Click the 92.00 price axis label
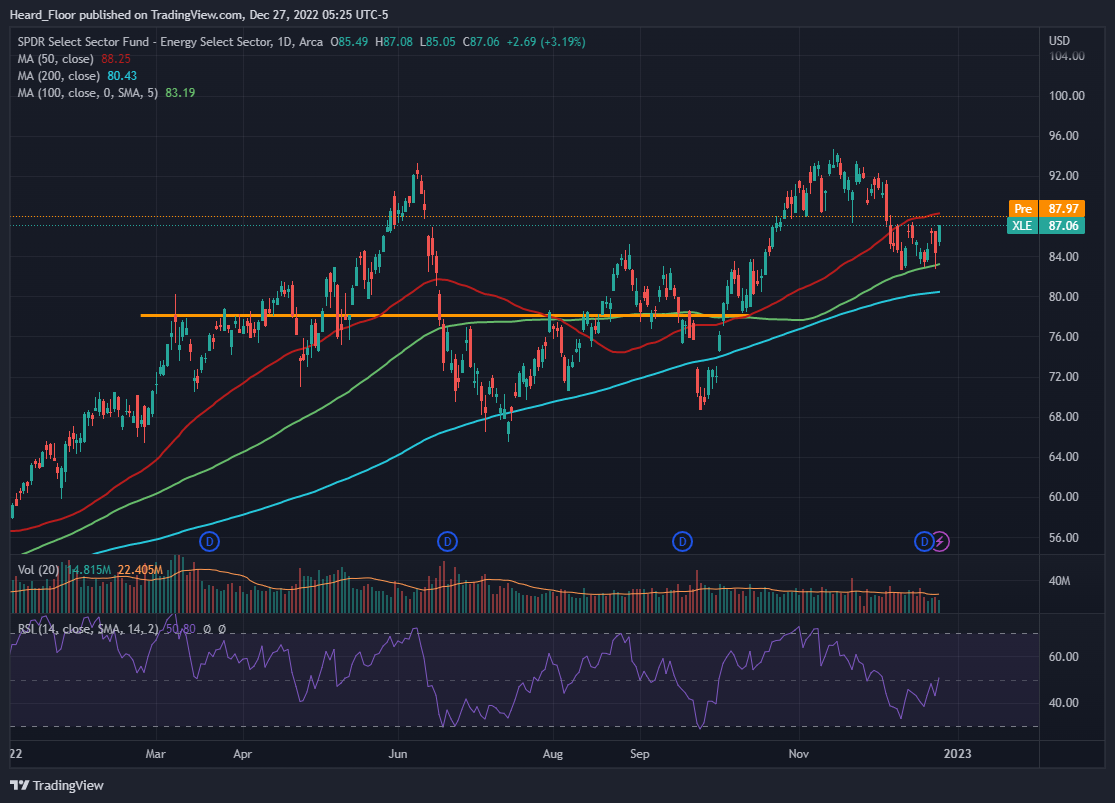This screenshot has height=803, width=1115. coord(1064,176)
